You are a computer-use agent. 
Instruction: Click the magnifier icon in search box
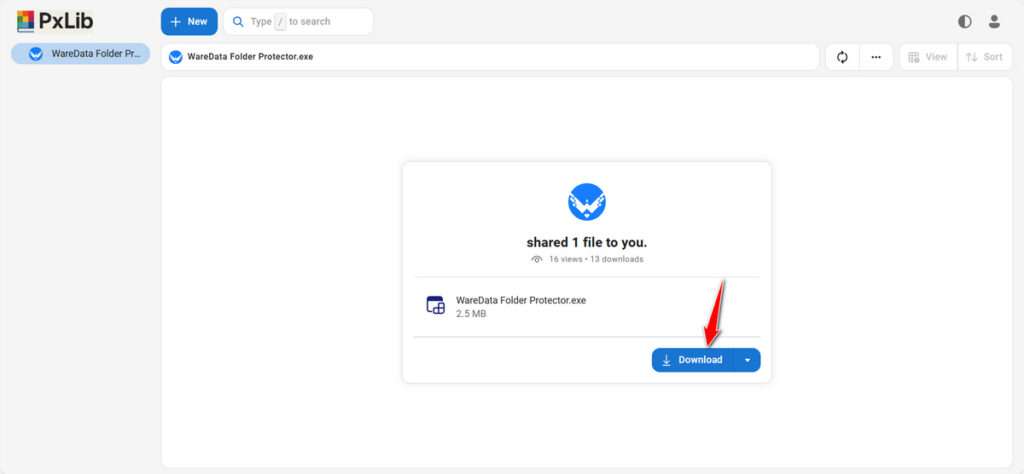[238, 21]
